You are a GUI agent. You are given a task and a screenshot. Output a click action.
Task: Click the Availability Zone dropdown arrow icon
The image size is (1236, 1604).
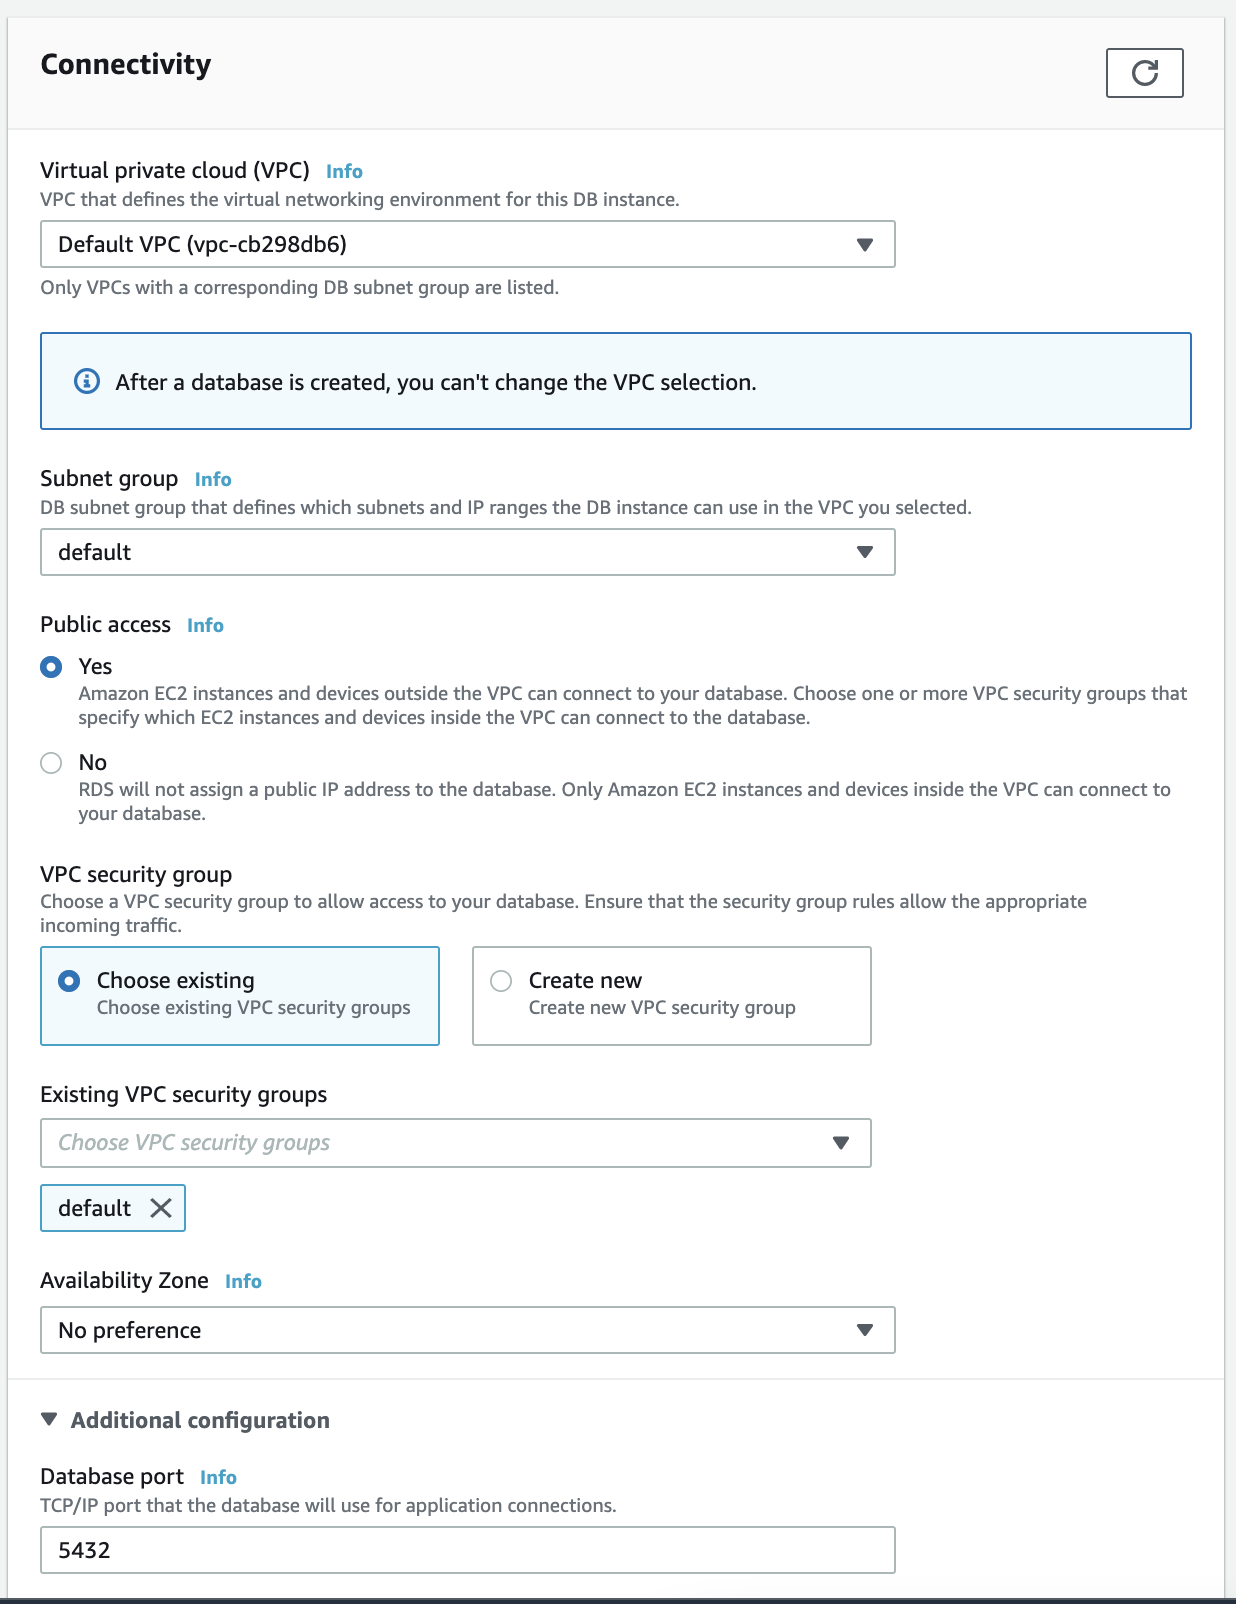[865, 1330]
